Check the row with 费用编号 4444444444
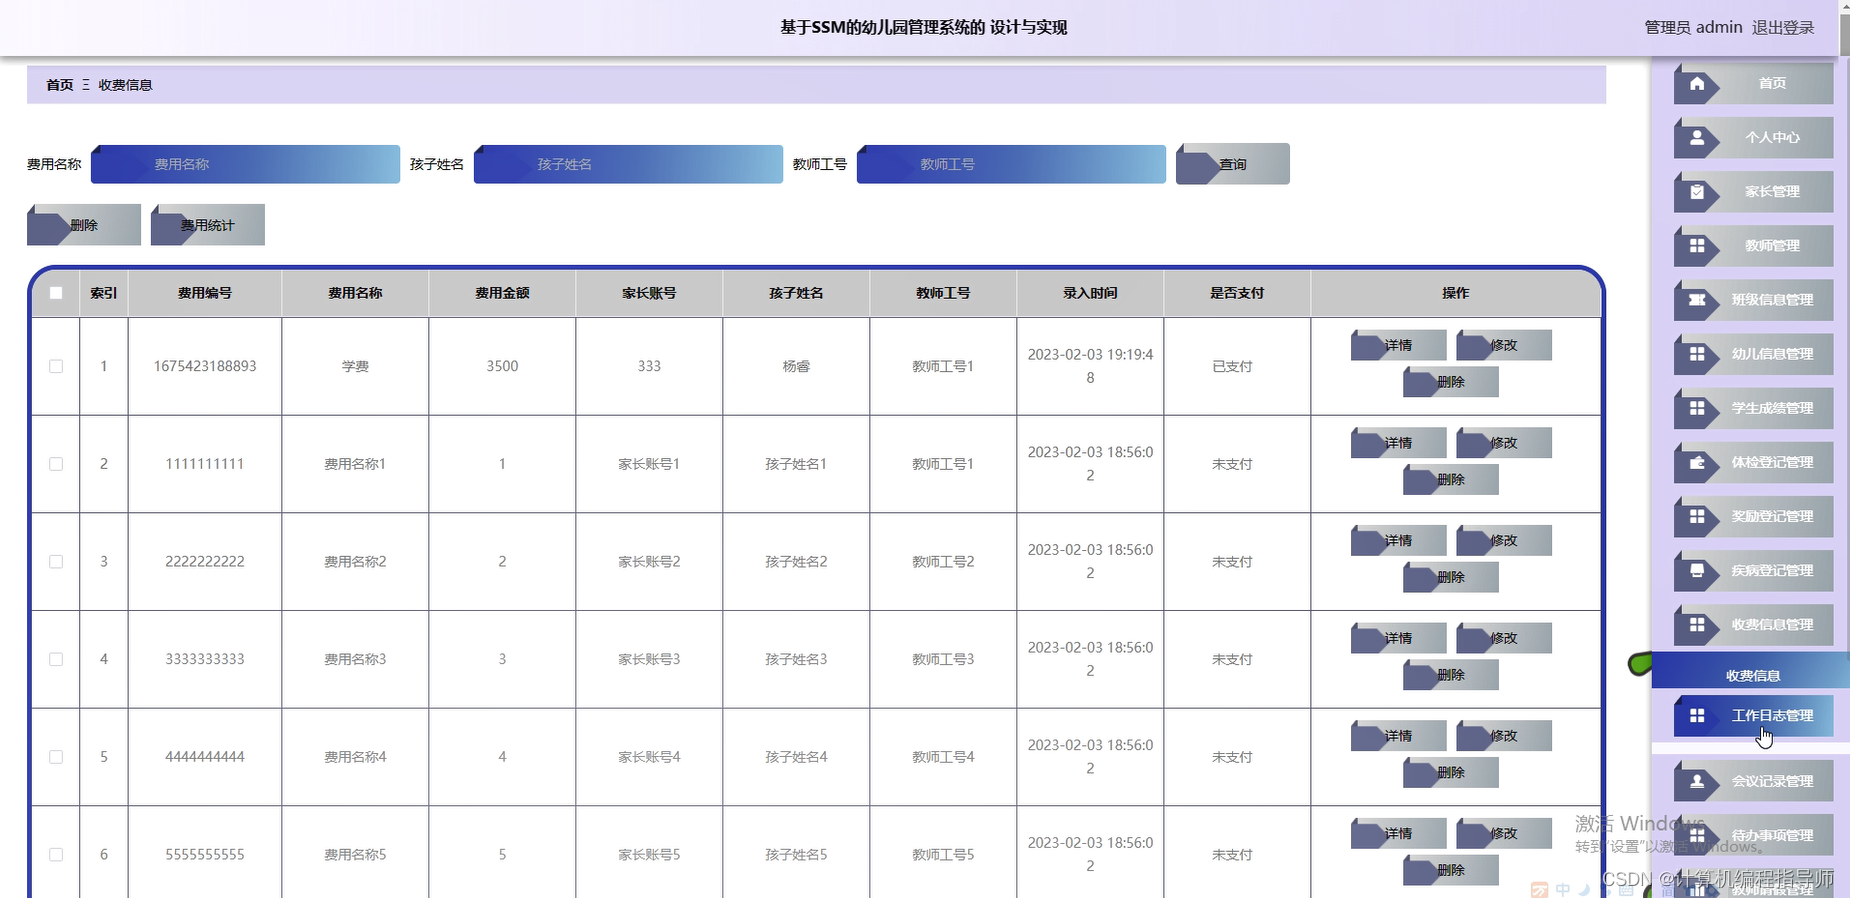1850x898 pixels. [56, 757]
